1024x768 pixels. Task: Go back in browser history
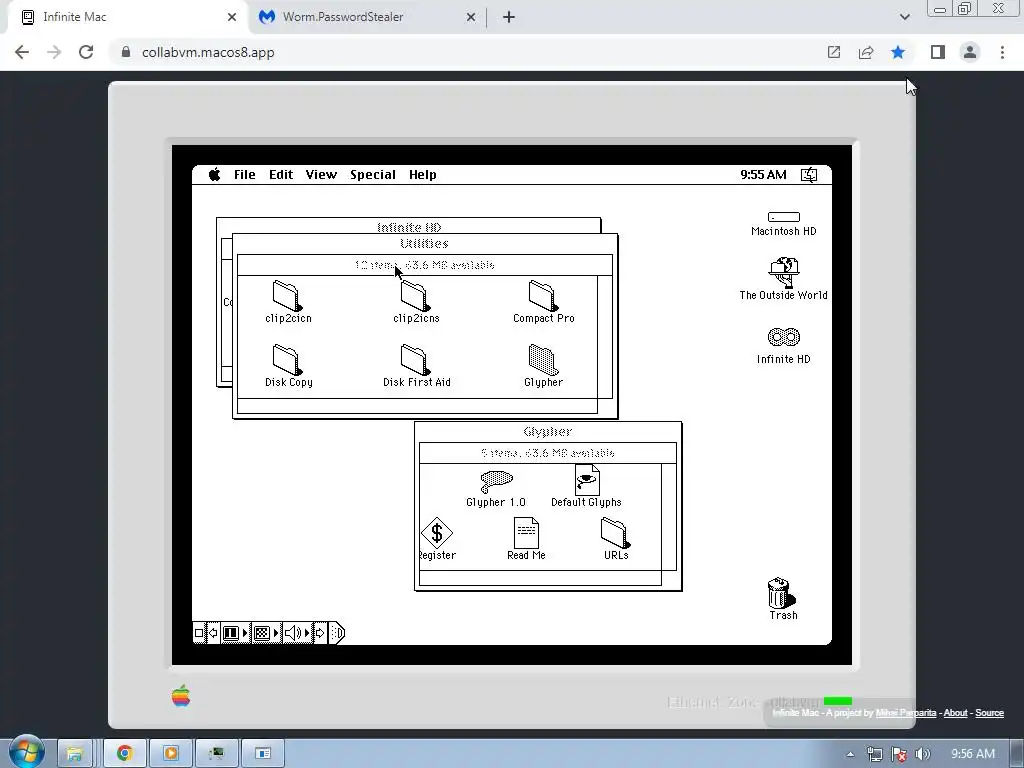click(x=22, y=52)
